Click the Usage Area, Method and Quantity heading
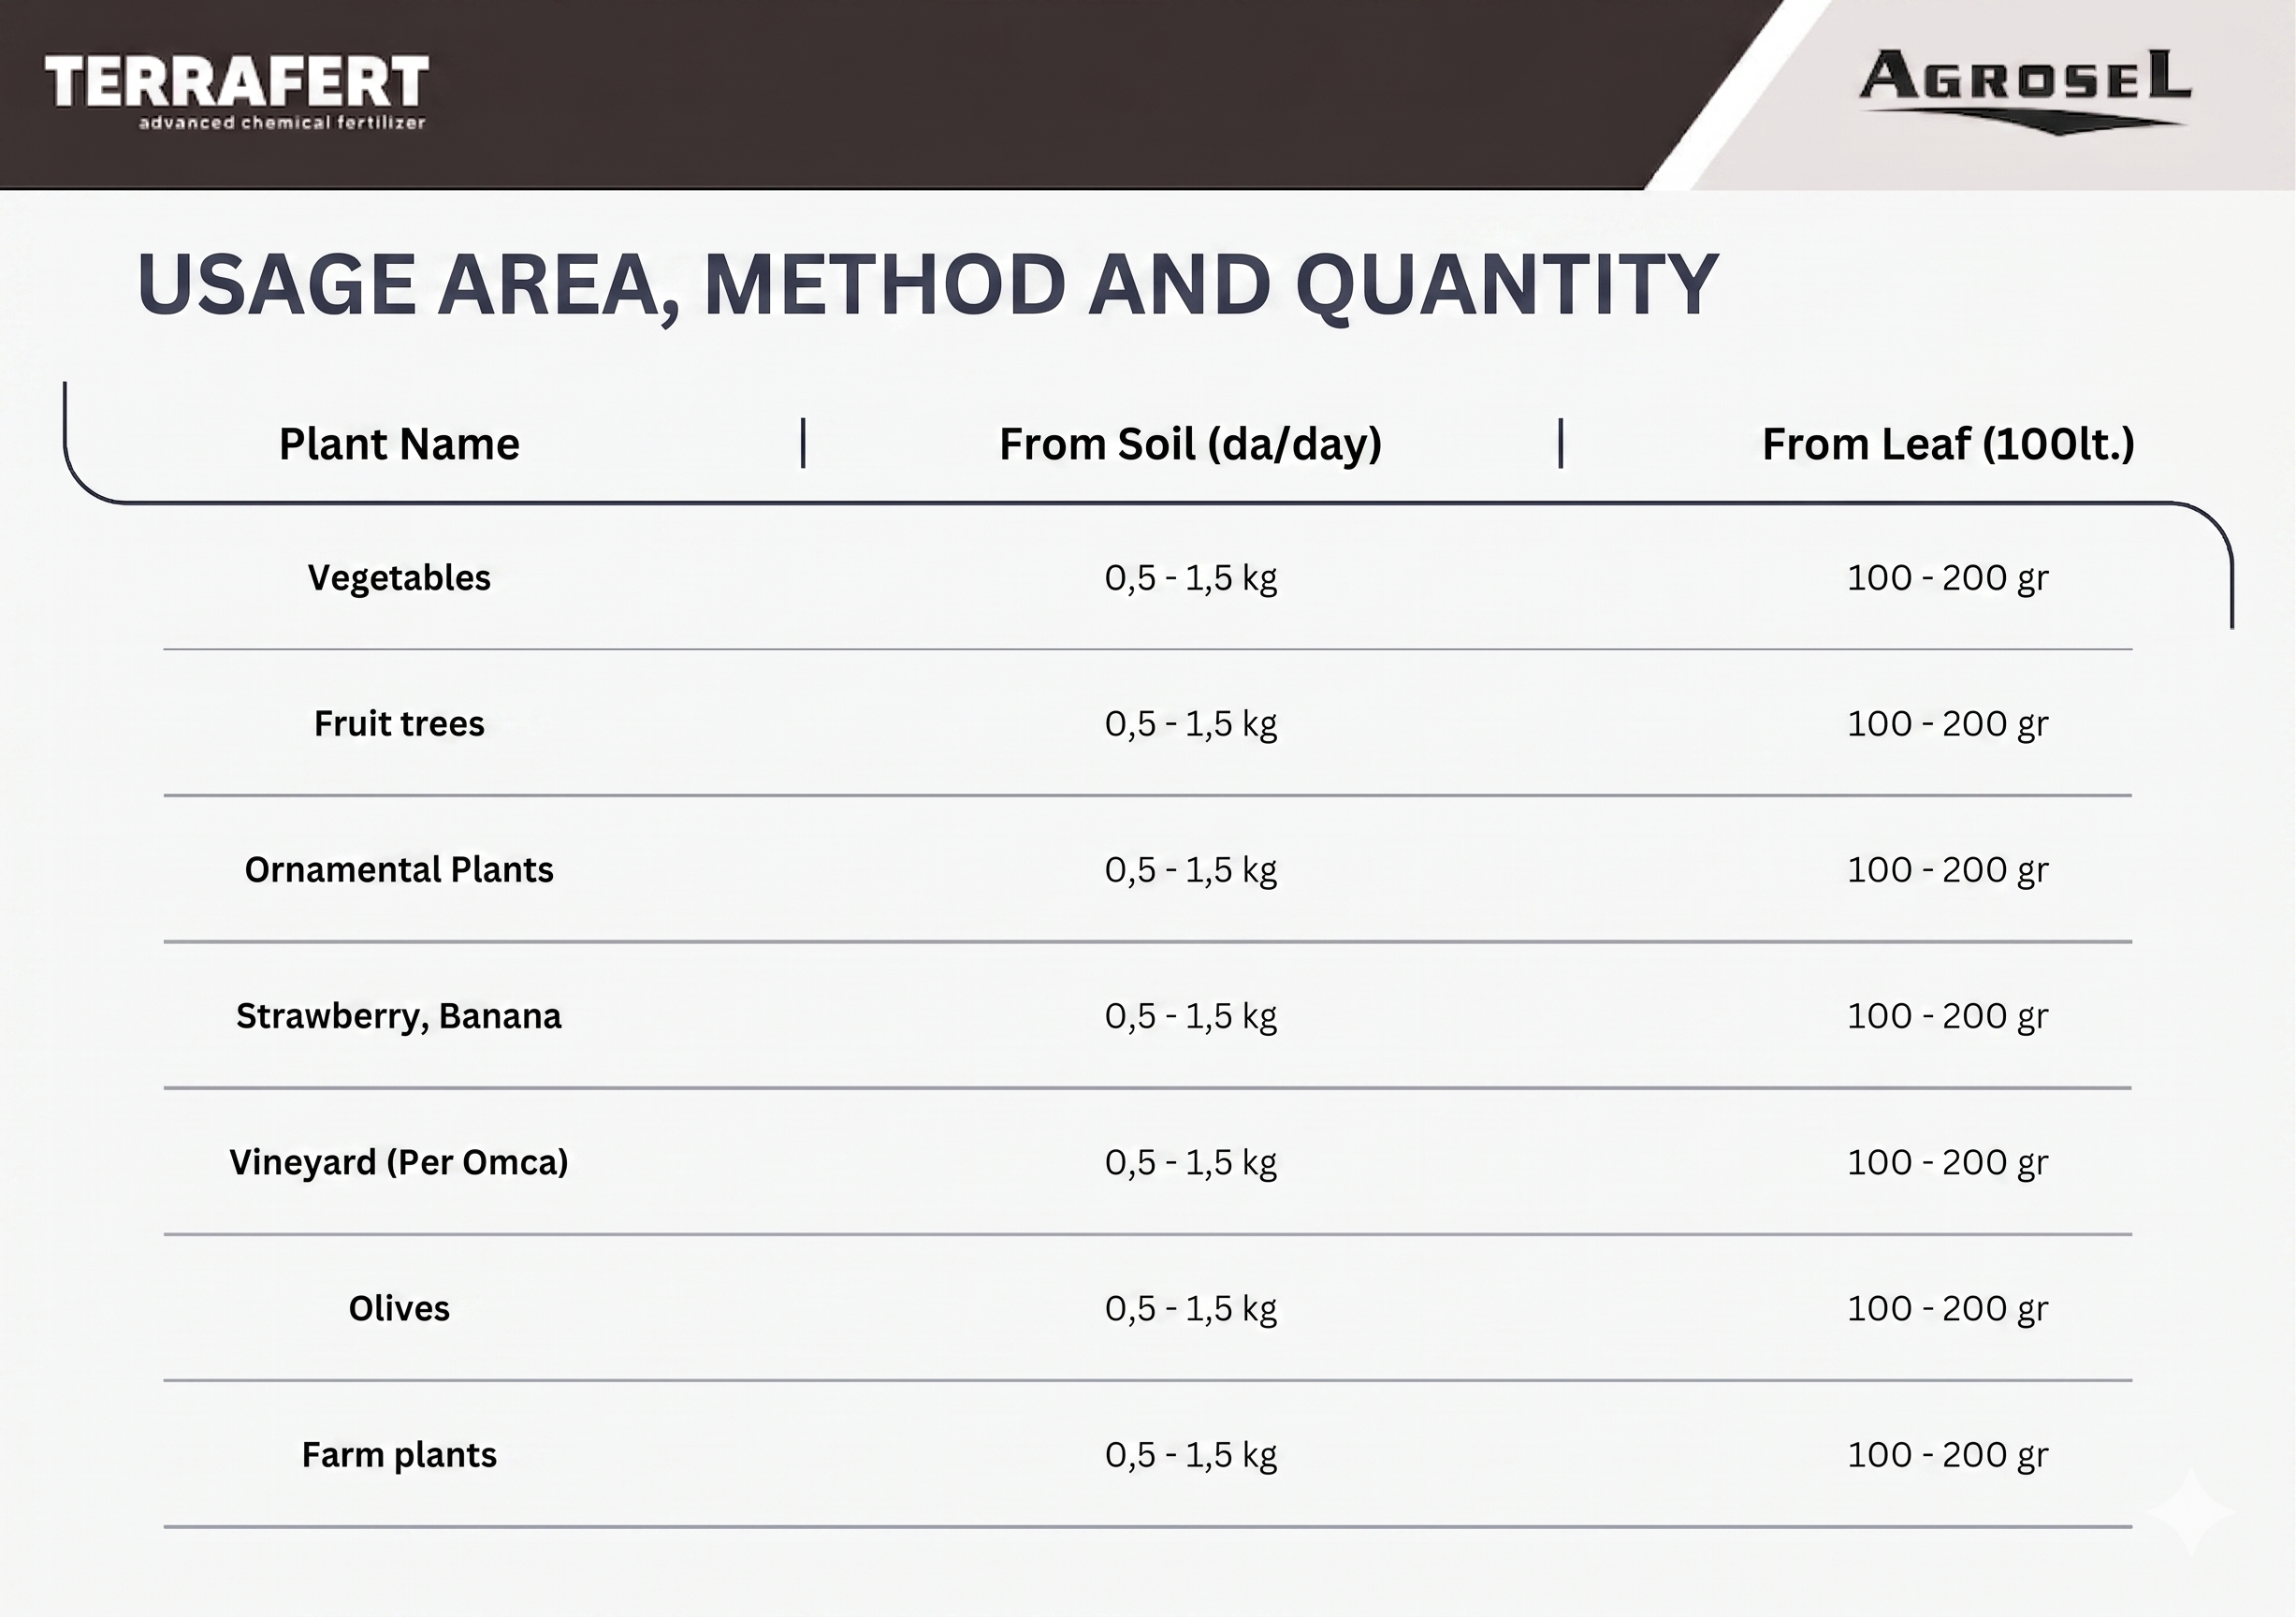2296x1617 pixels. tap(927, 285)
